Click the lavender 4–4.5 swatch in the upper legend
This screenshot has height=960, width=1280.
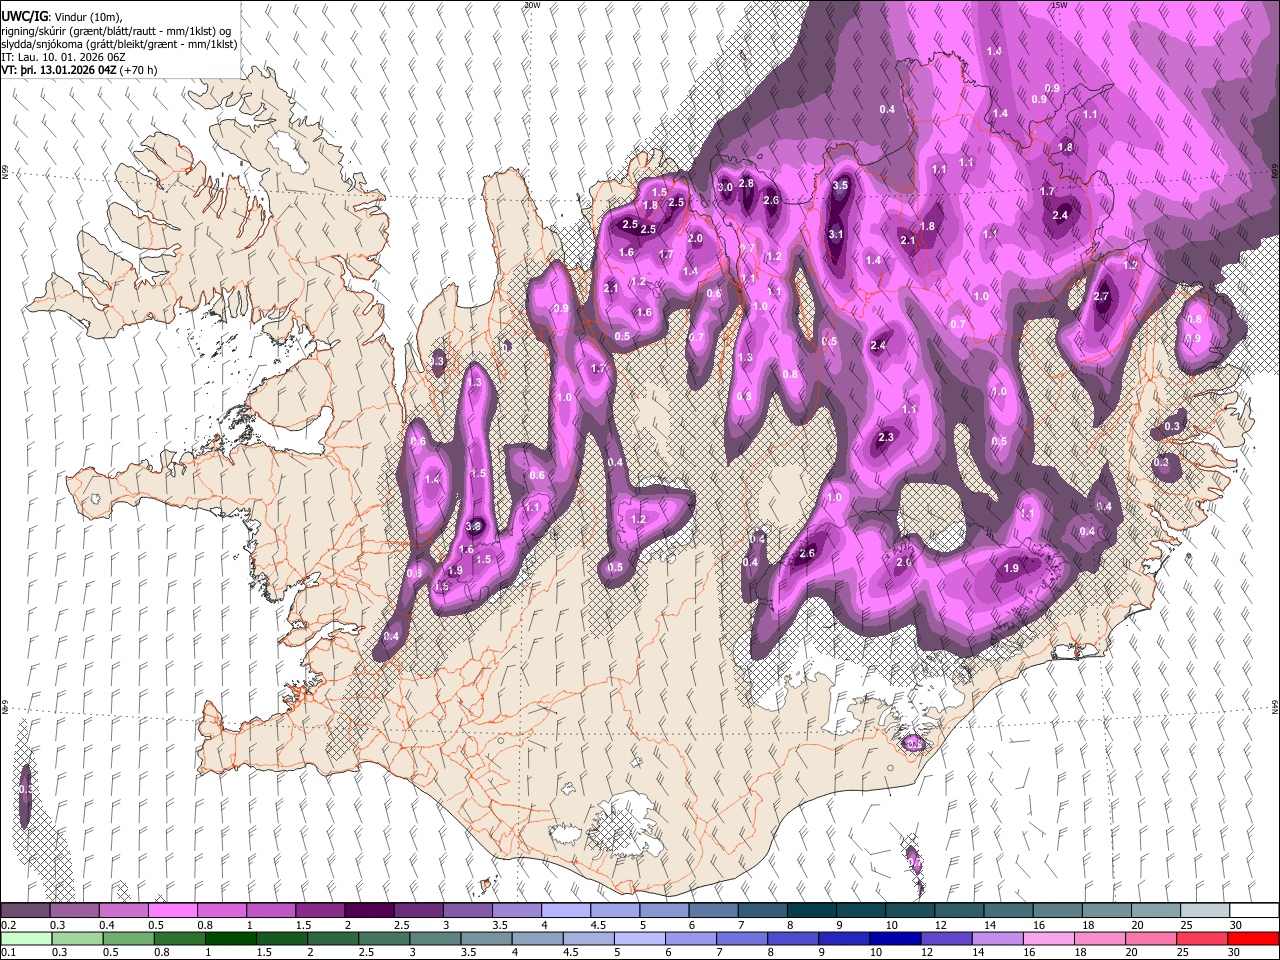(x=566, y=911)
